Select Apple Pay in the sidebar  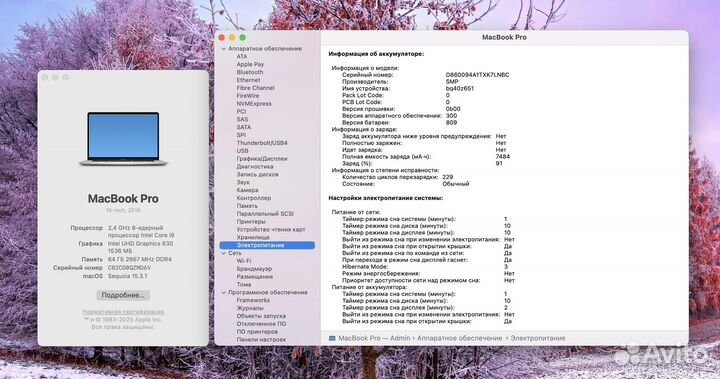250,64
